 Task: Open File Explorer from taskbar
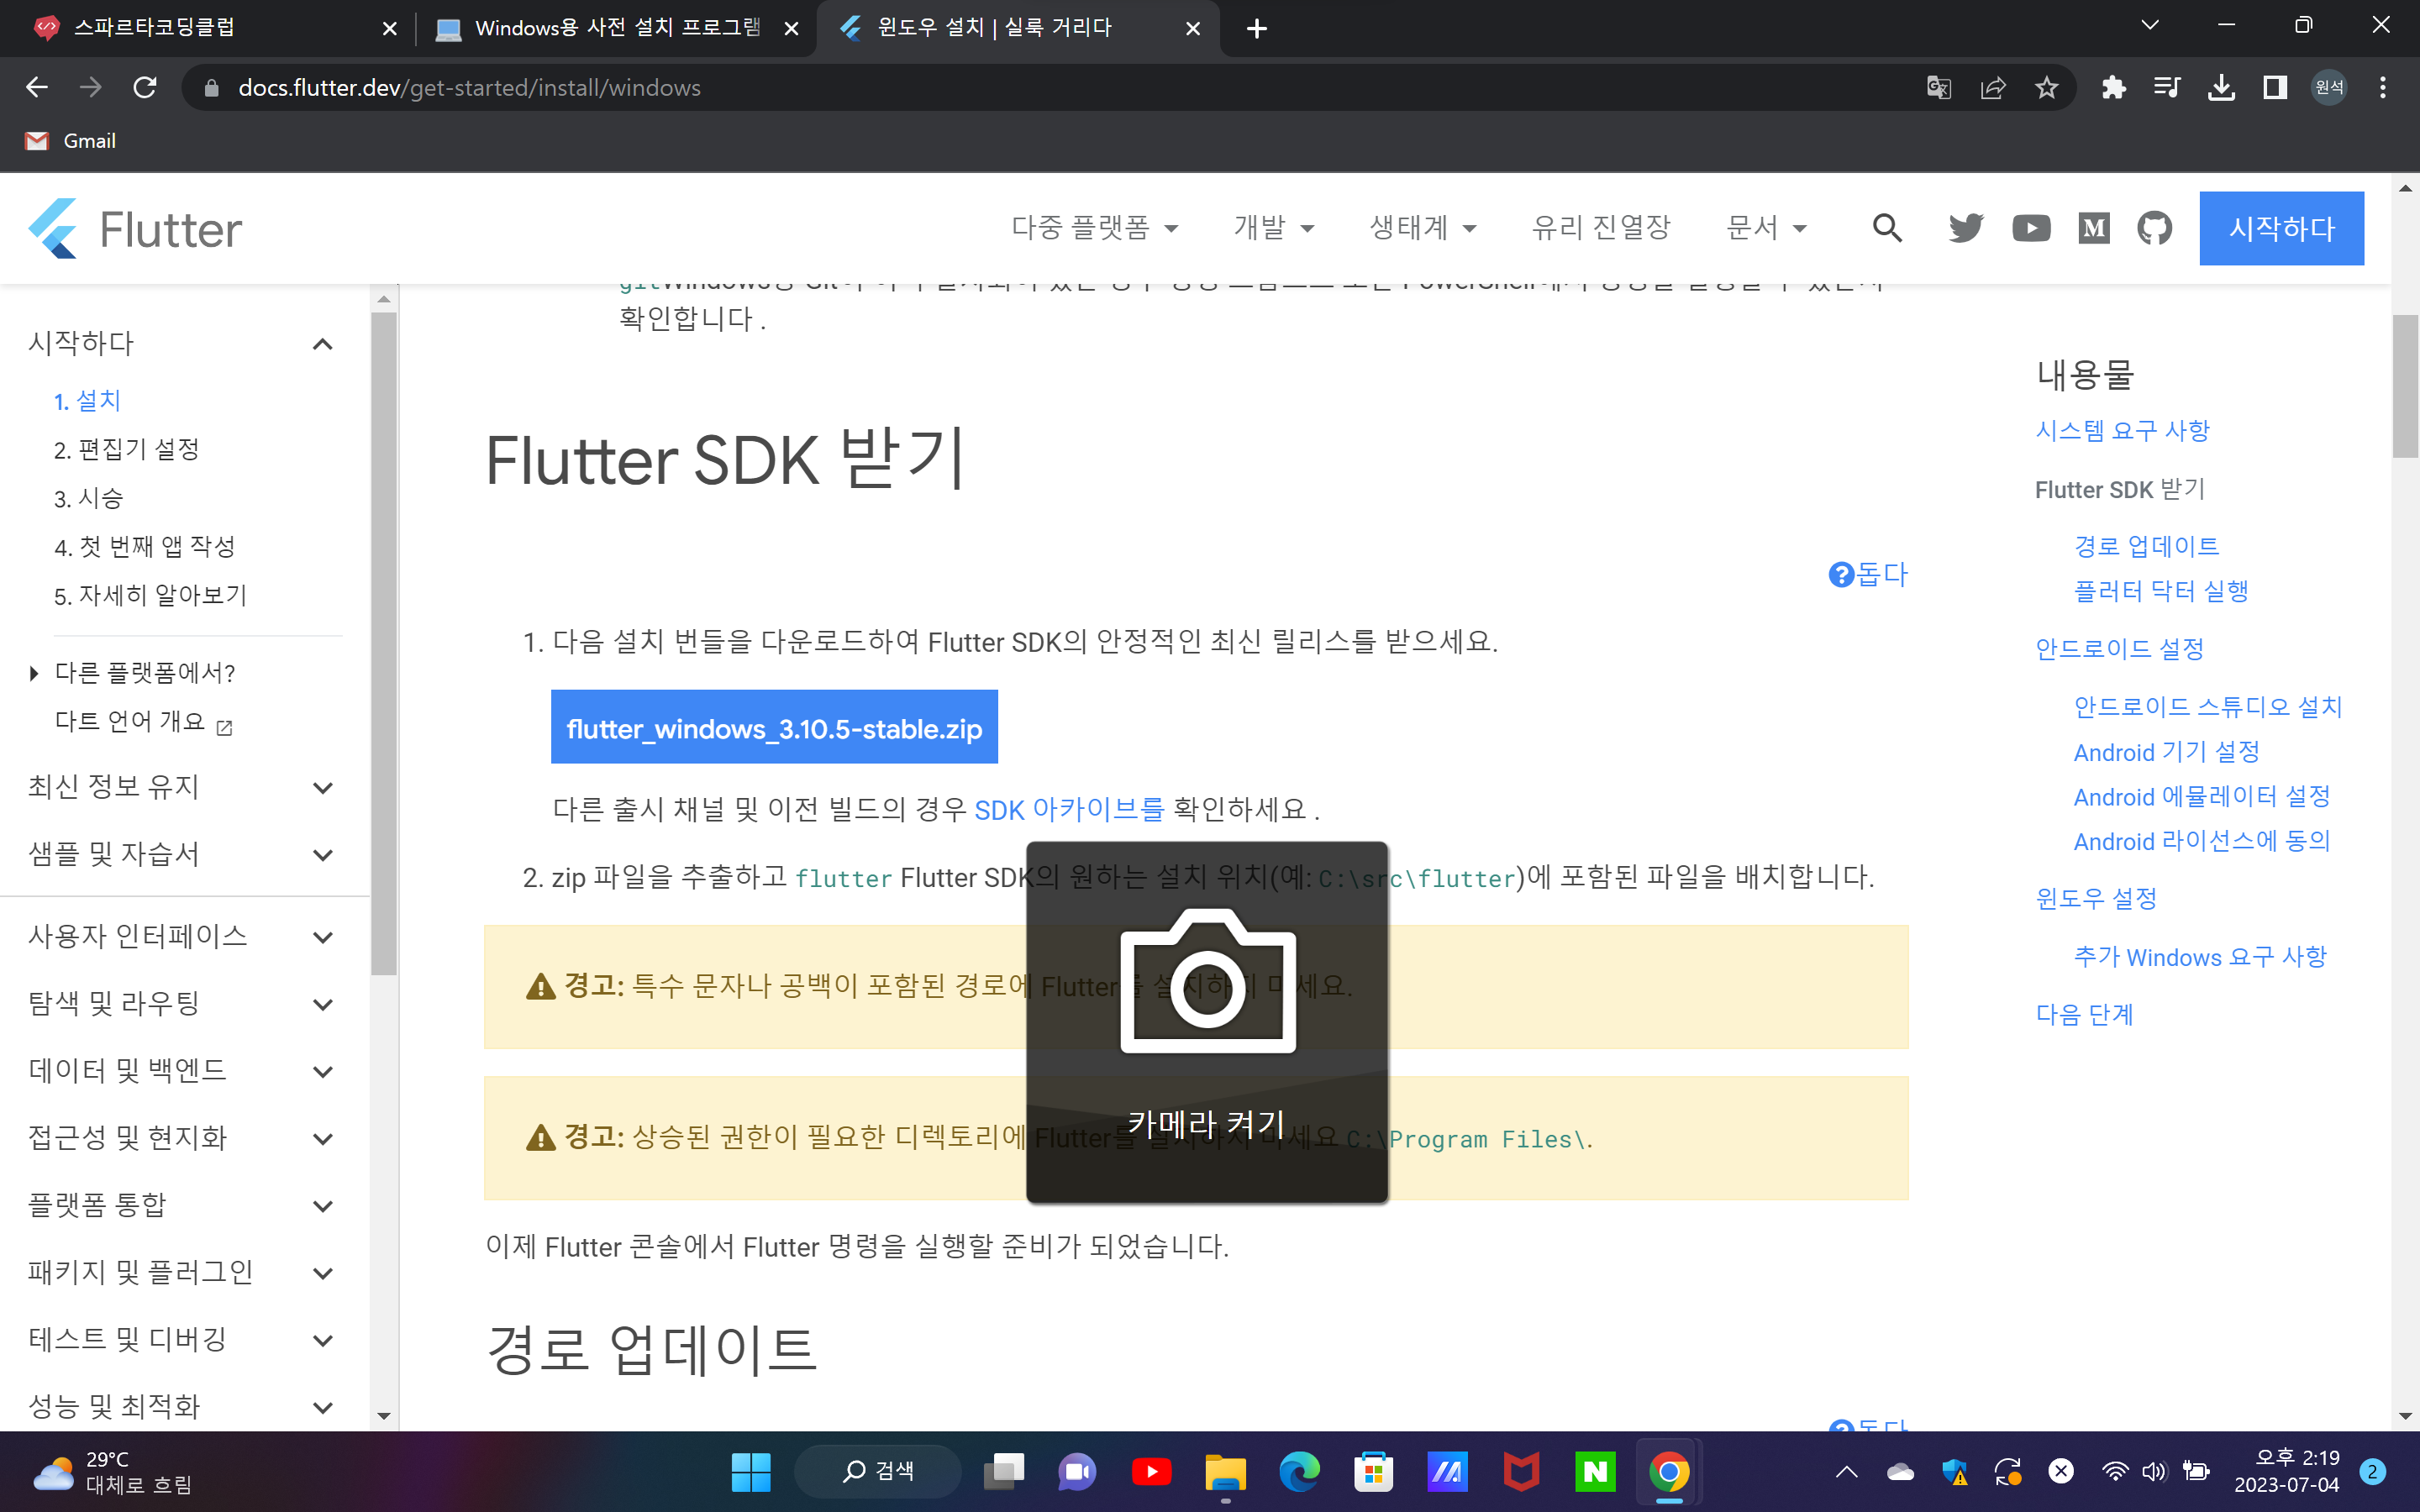pos(1225,1471)
